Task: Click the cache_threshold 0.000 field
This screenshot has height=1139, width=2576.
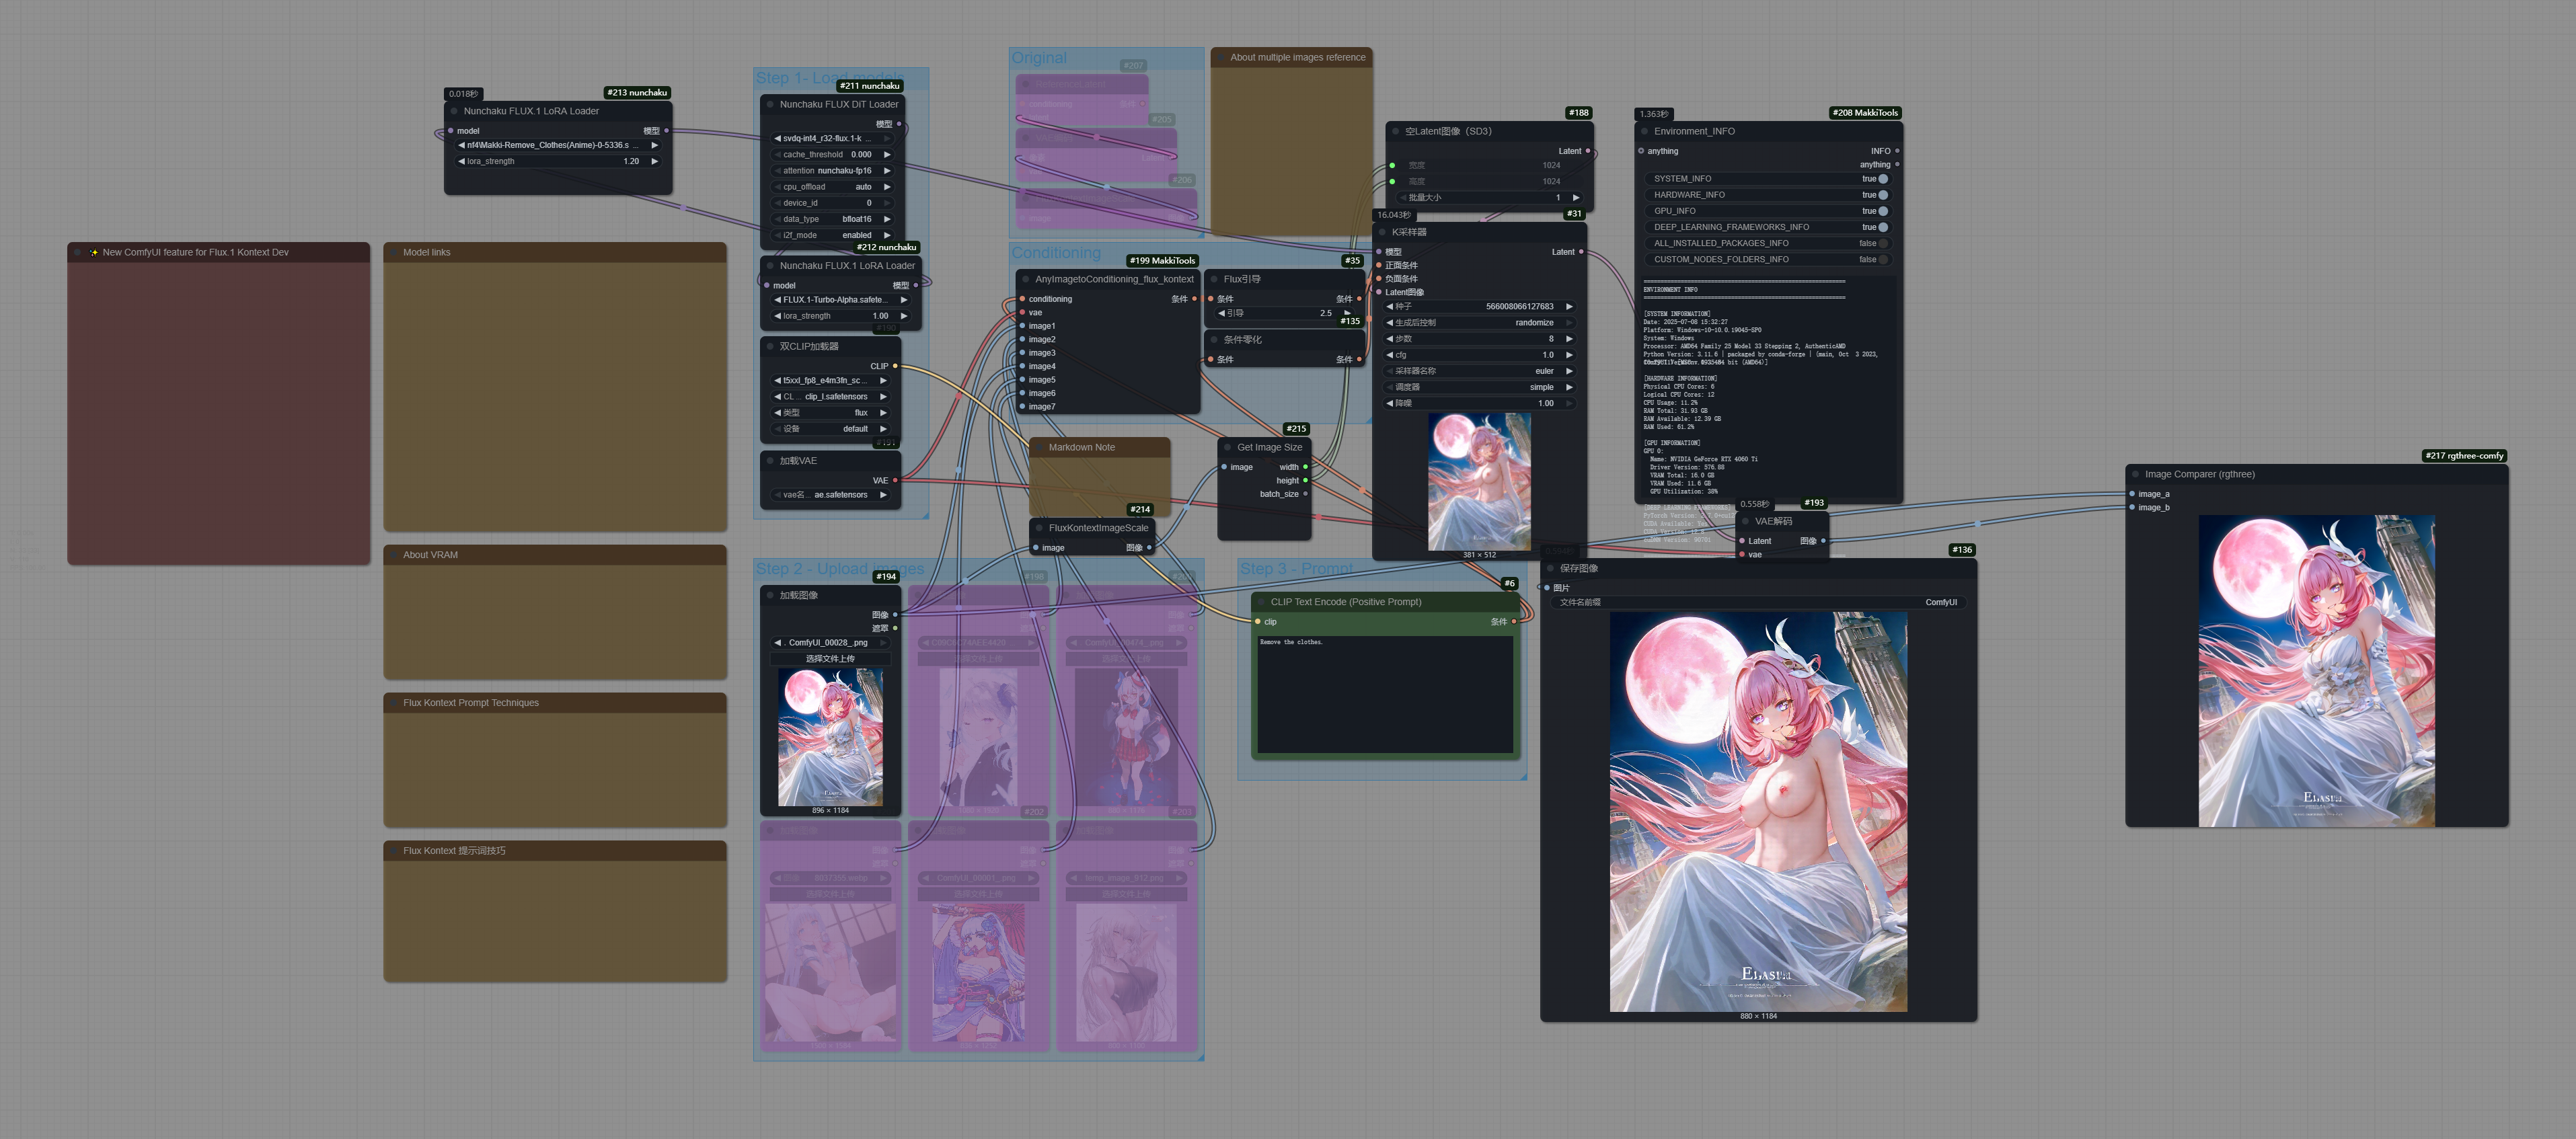Action: pos(831,155)
